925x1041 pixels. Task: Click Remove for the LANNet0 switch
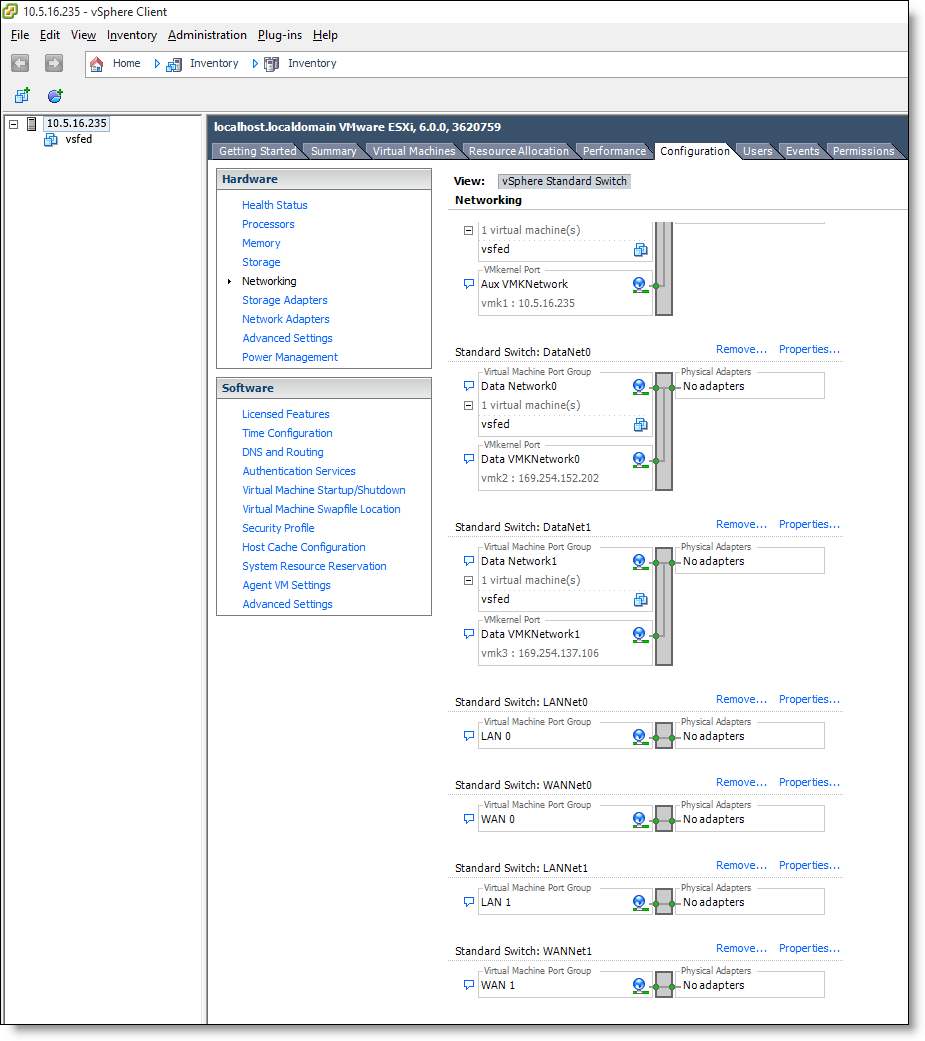click(x=741, y=699)
